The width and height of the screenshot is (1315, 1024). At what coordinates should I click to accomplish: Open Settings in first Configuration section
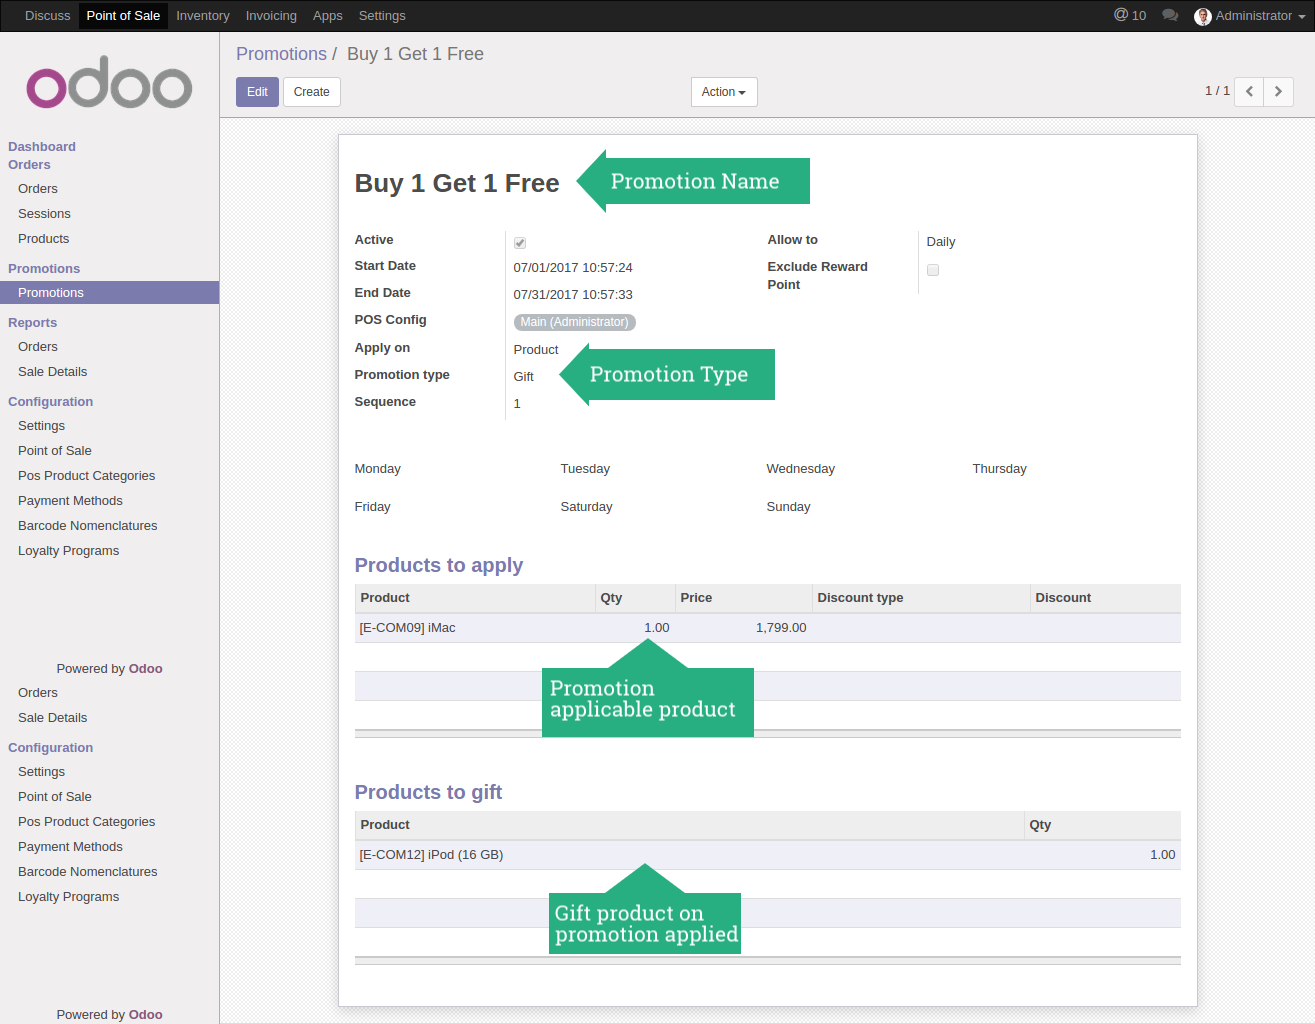coord(41,426)
